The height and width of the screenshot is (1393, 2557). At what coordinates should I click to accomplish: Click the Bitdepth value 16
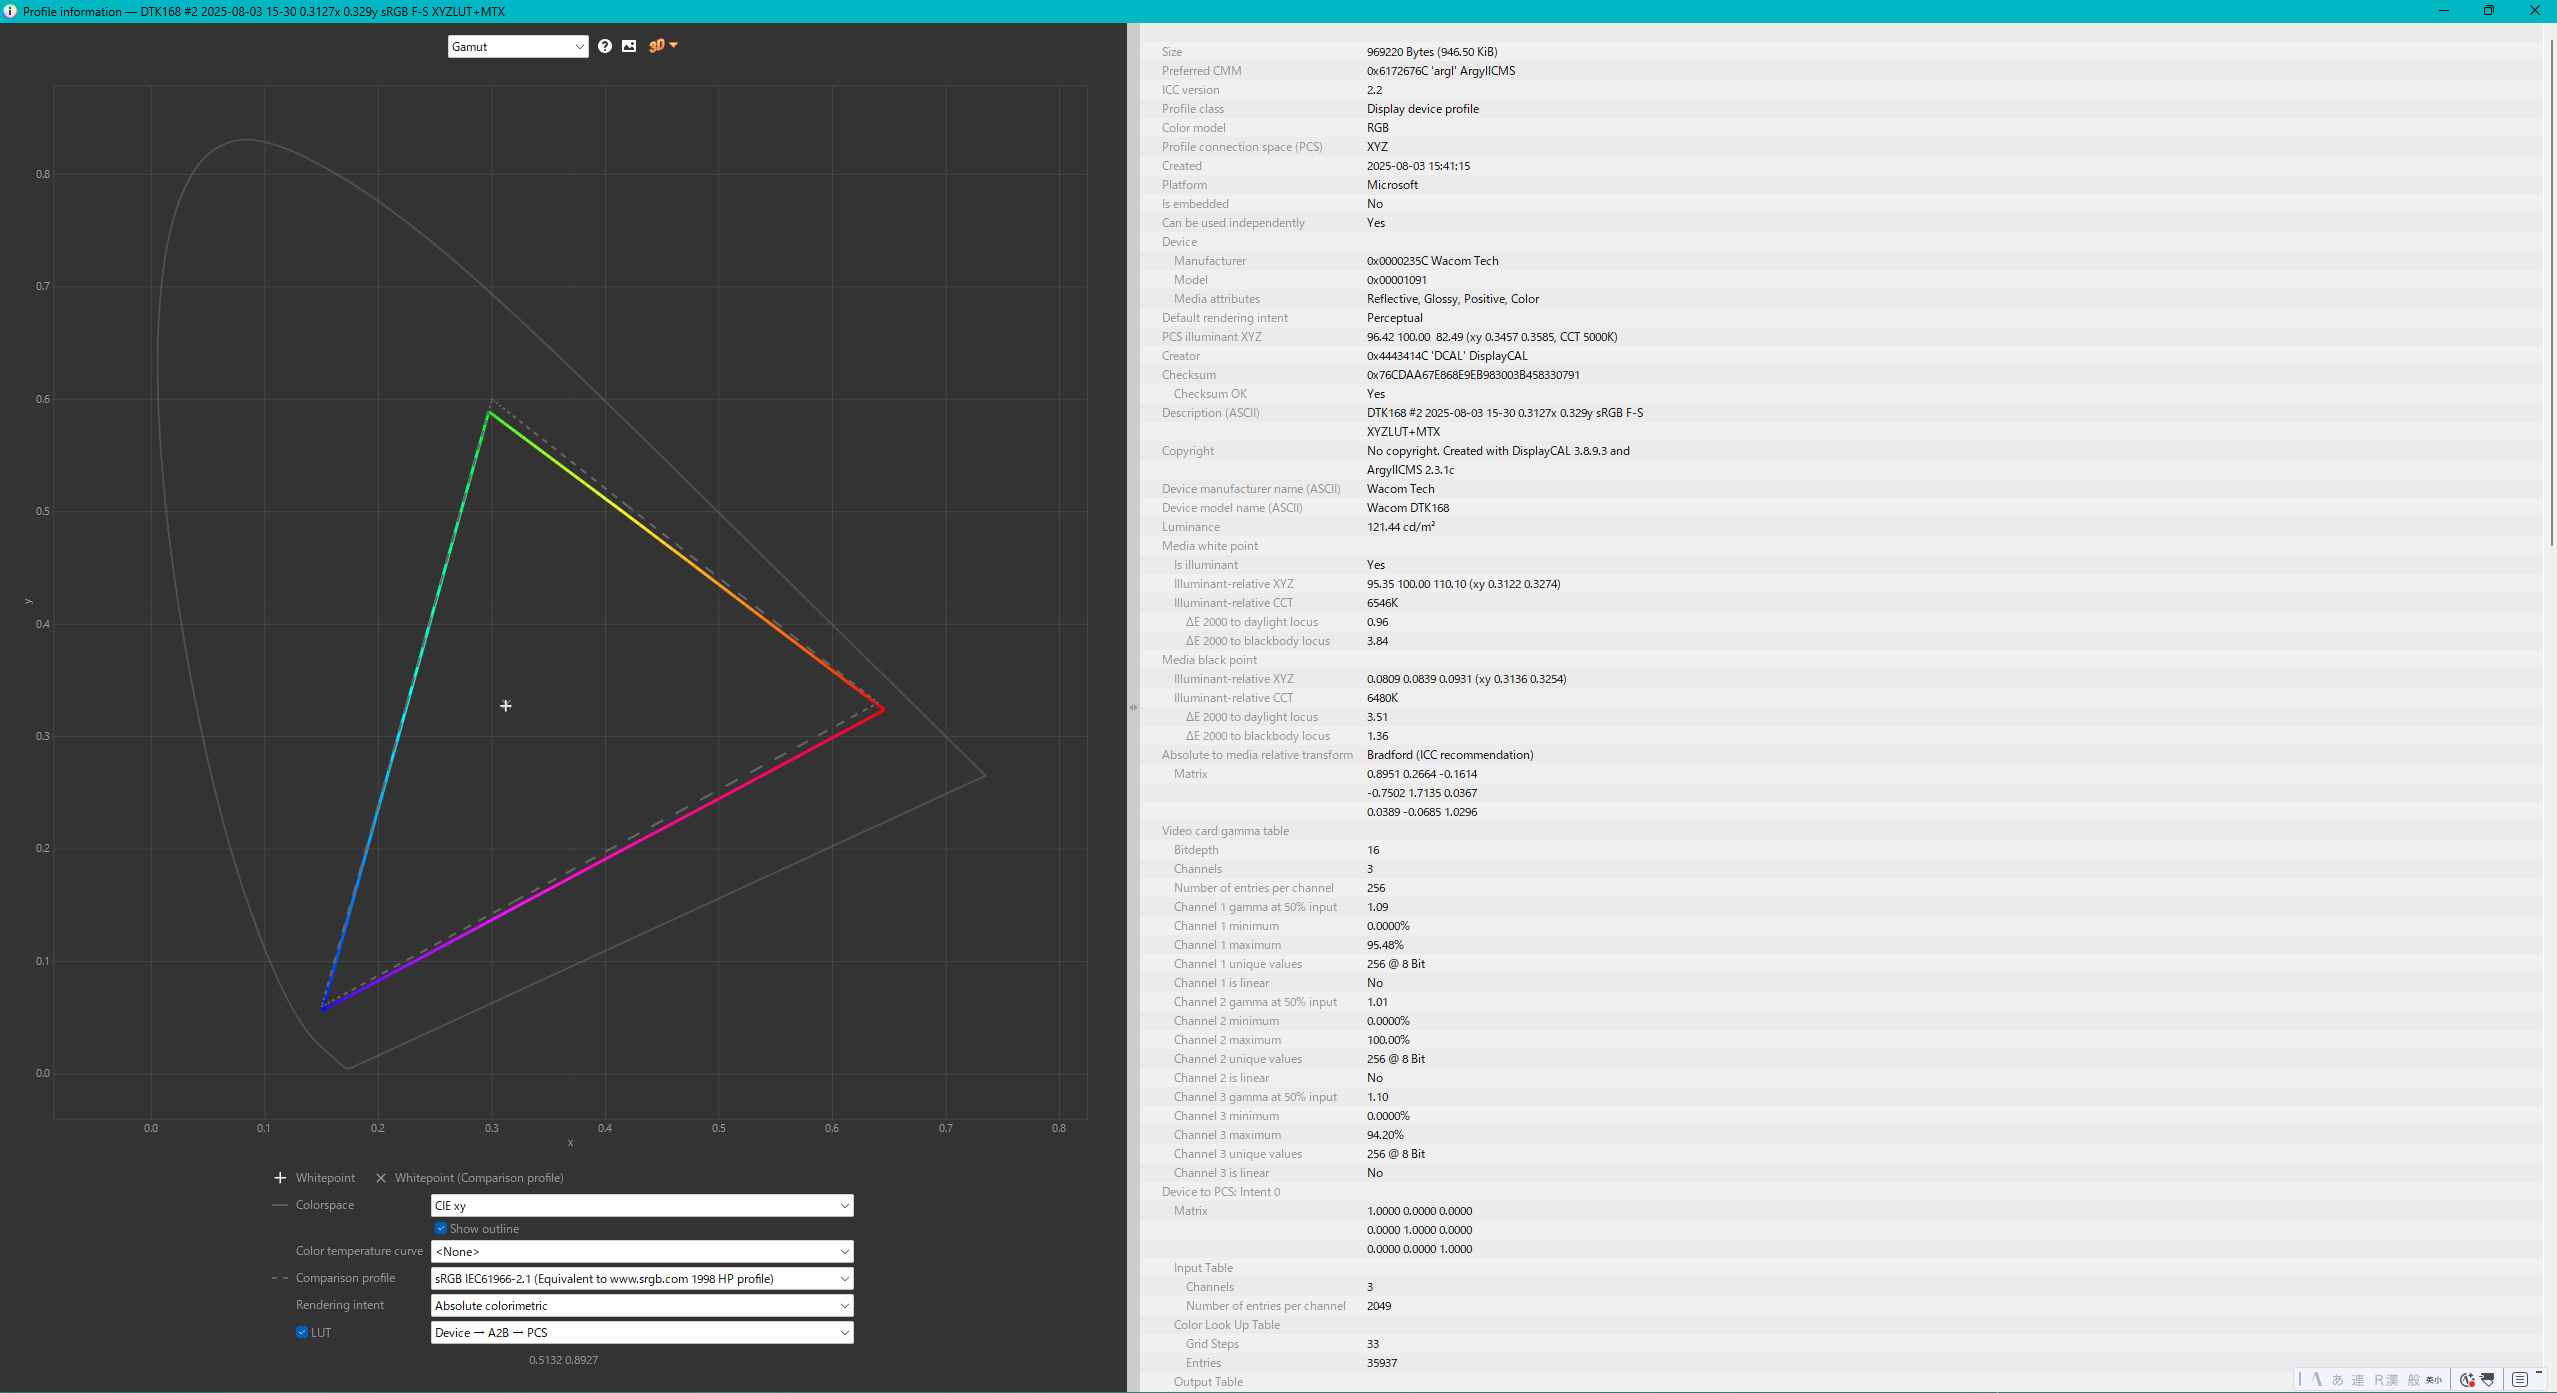(x=1373, y=850)
